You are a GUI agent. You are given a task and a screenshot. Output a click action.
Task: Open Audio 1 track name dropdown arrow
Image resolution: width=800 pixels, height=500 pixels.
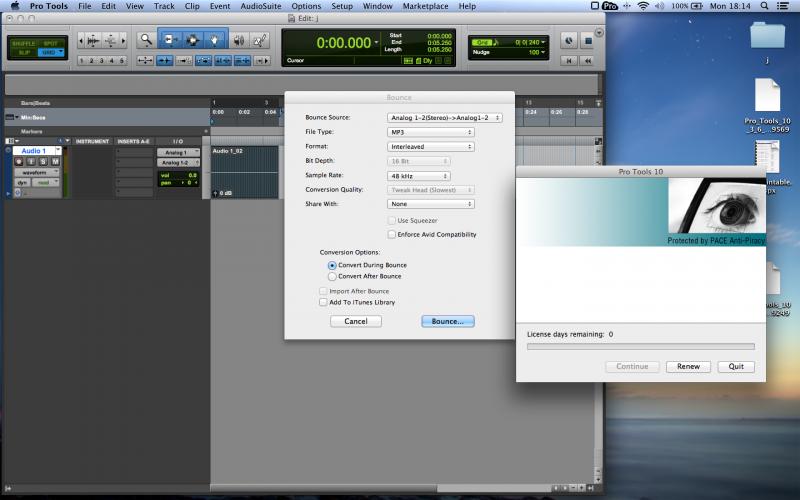pos(58,151)
